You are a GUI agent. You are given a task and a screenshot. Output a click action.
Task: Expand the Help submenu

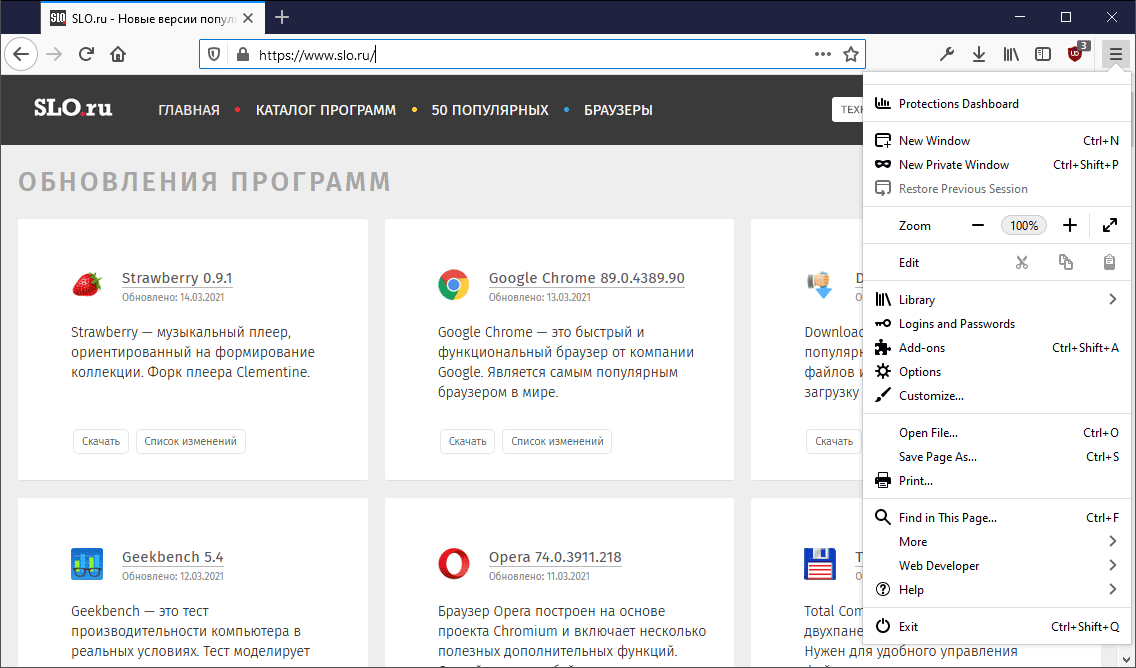[x=996, y=589]
